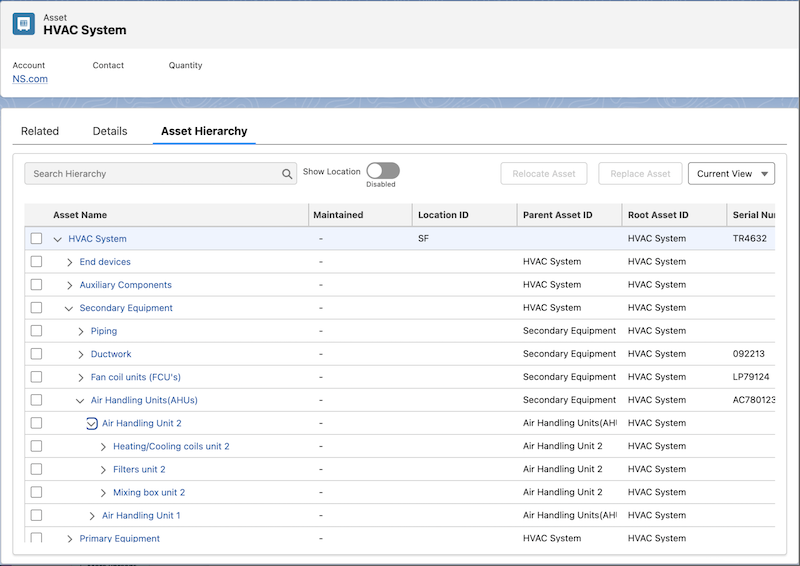Screen dimensions: 800x566
Task: Expand the Filters unit 2 chevron
Action: point(103,470)
